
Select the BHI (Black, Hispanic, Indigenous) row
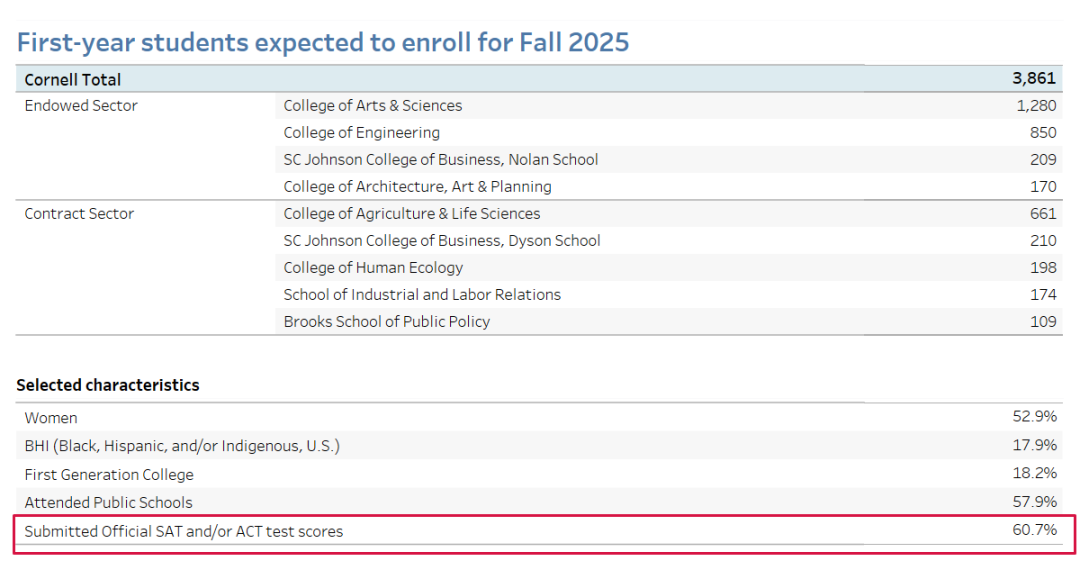182,446
